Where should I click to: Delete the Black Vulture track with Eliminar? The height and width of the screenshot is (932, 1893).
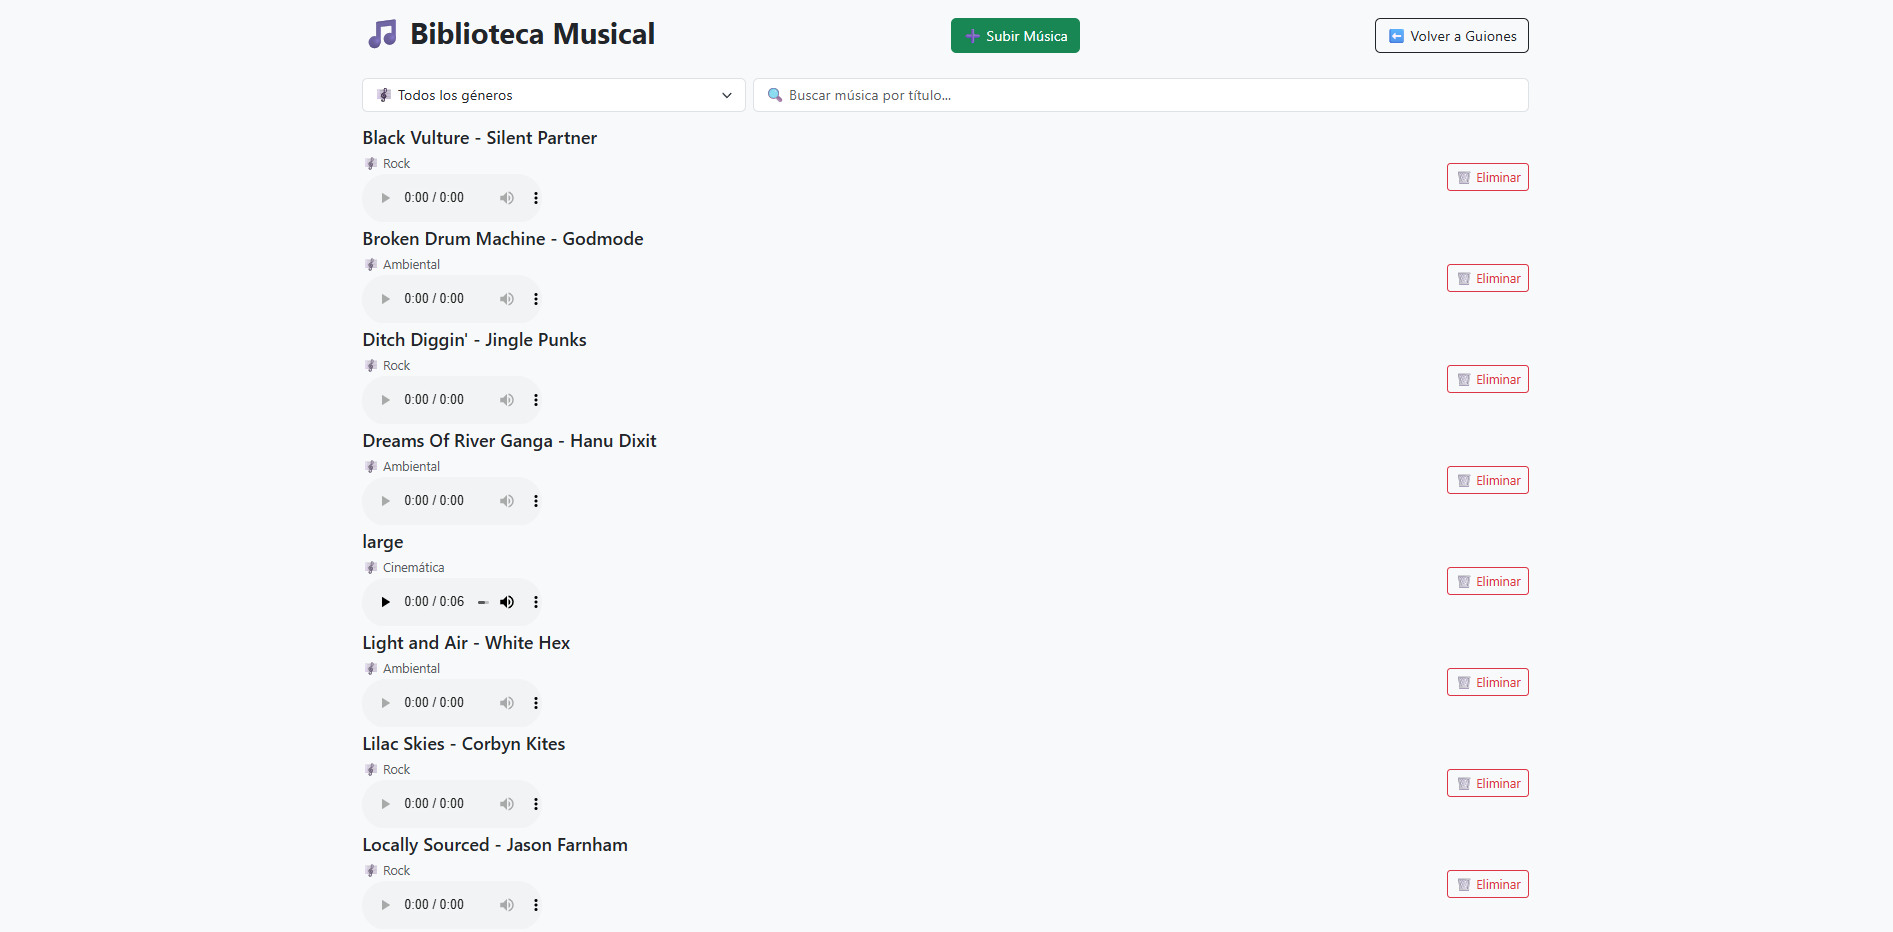pyautogui.click(x=1487, y=177)
